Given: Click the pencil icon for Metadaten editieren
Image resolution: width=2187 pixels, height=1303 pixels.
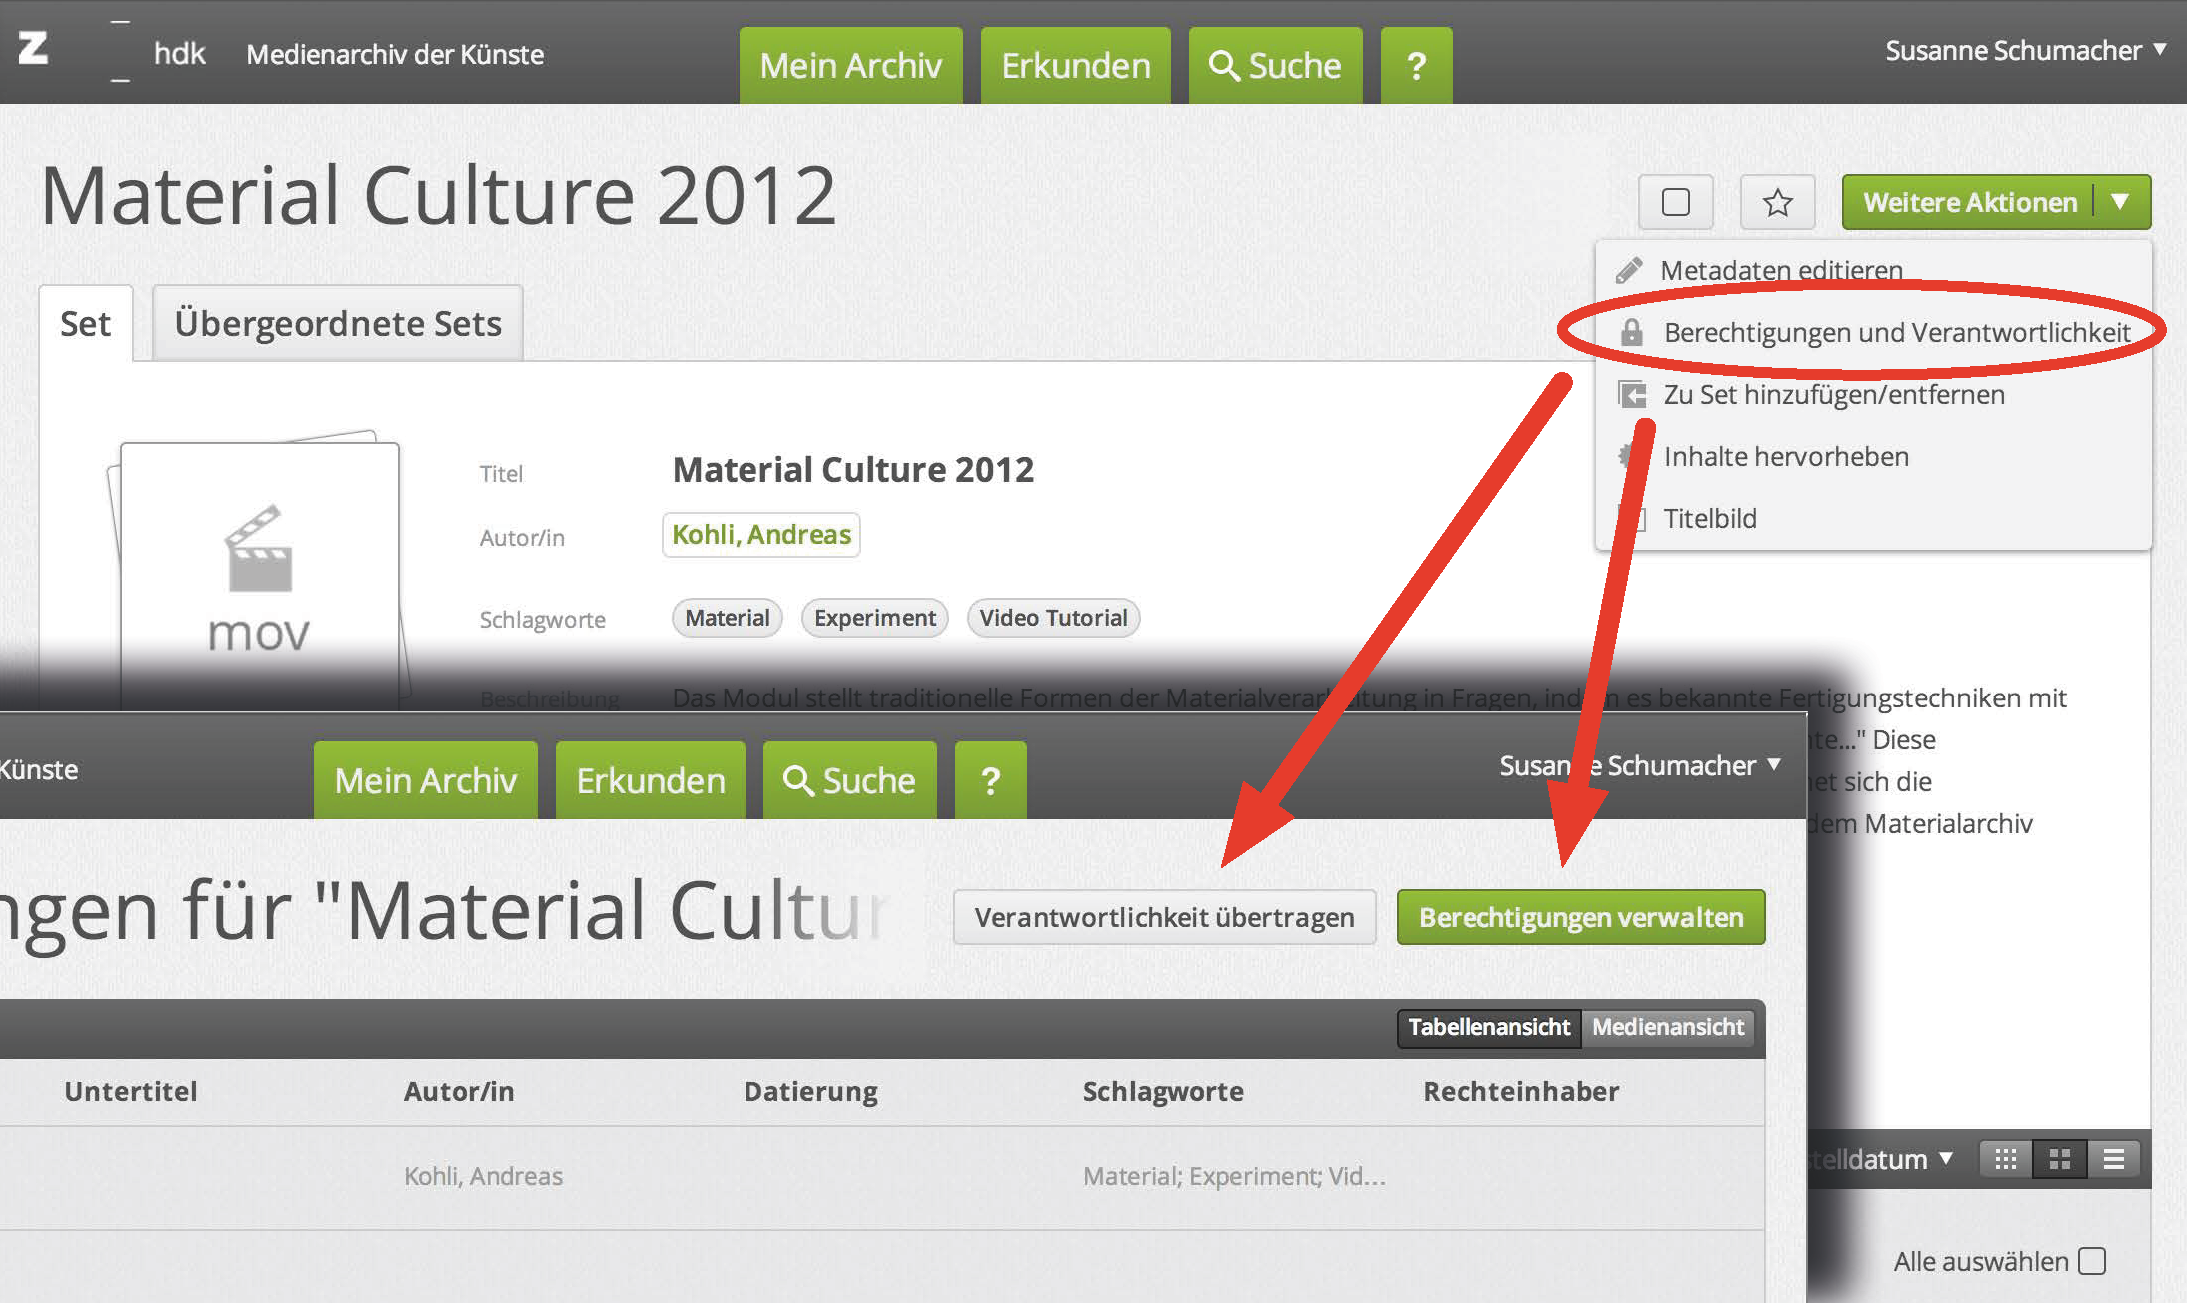Looking at the screenshot, I should [x=1629, y=270].
